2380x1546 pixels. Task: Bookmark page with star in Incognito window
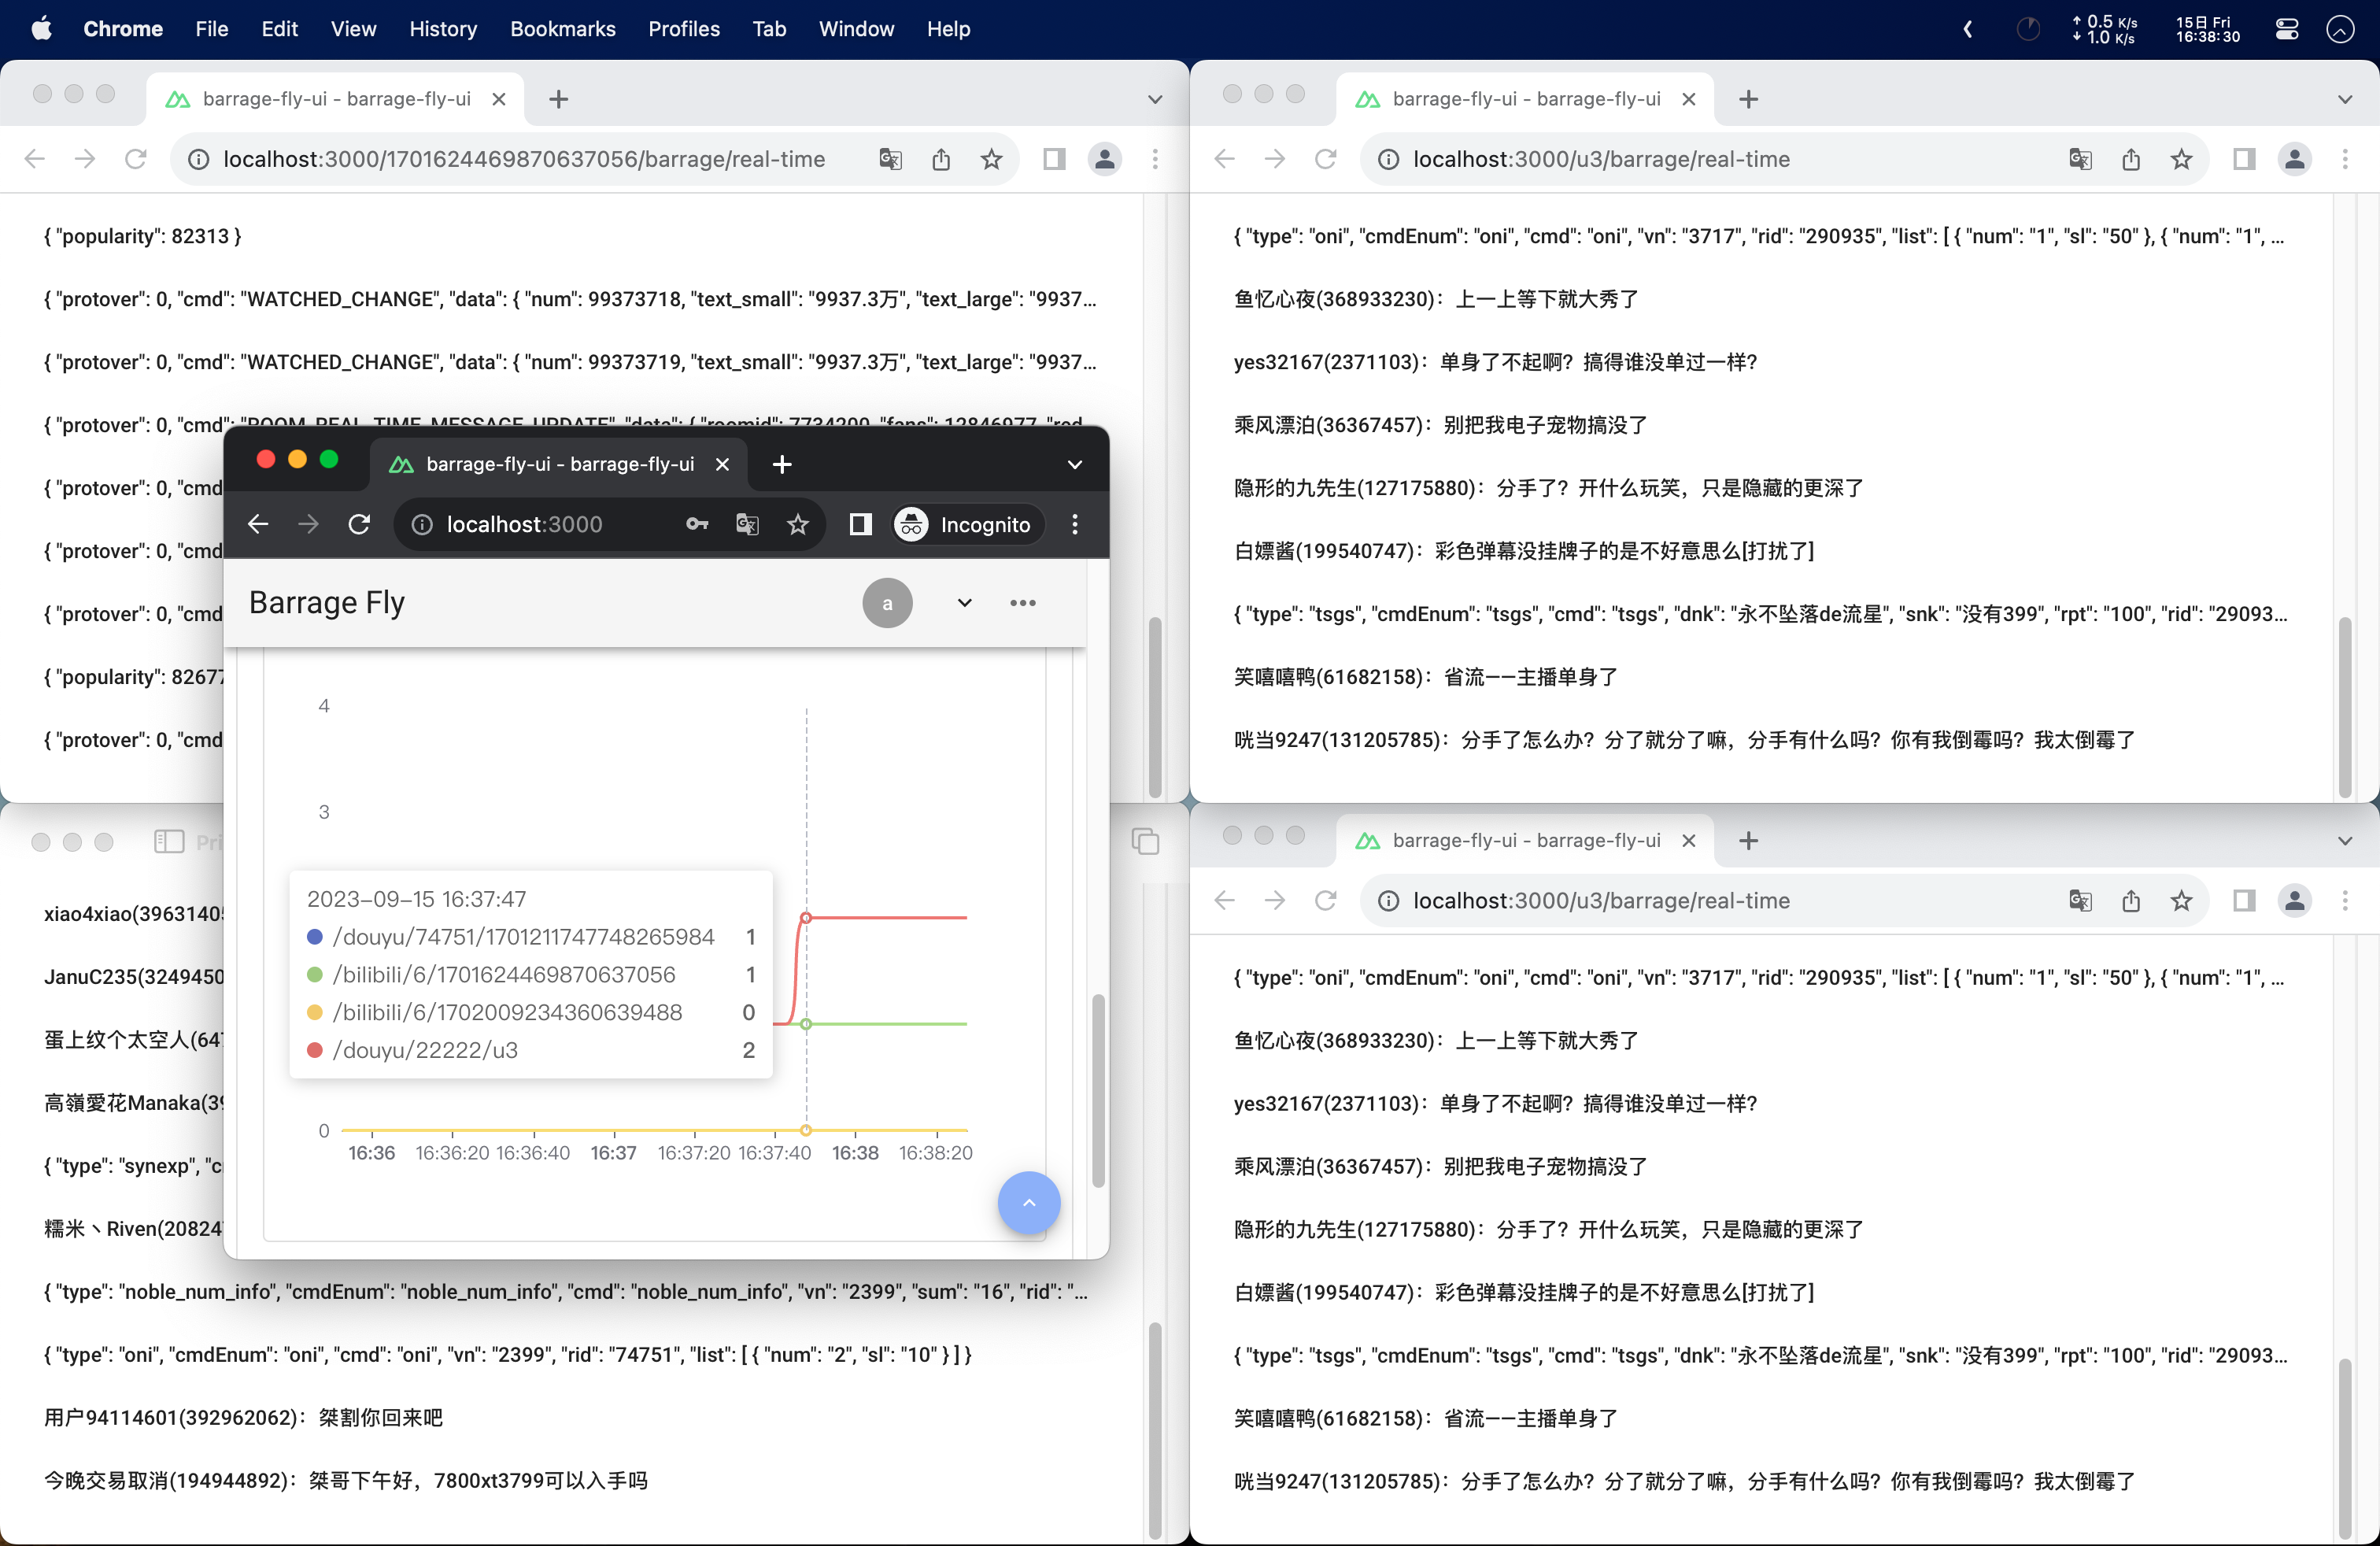(797, 524)
